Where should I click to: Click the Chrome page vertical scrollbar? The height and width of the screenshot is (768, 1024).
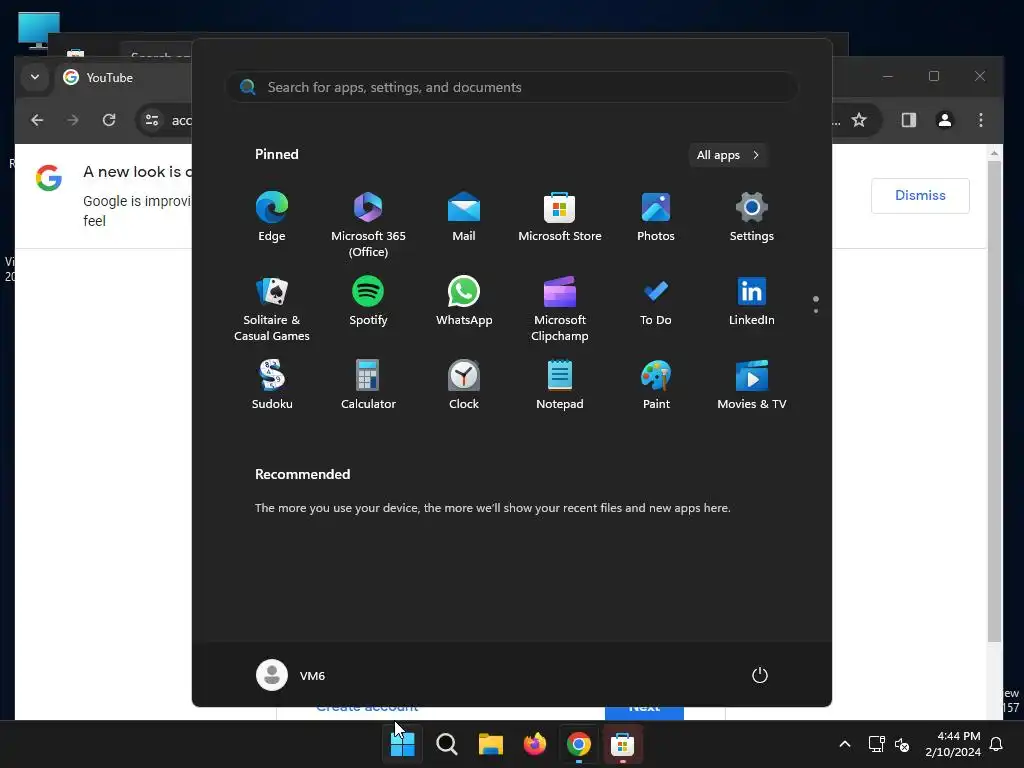[994, 402]
